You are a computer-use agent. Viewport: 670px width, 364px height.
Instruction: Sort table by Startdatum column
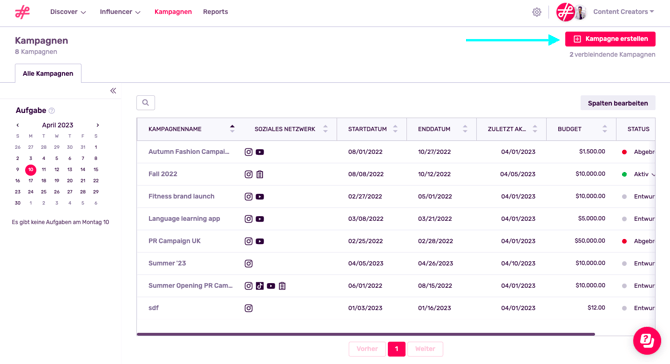395,129
